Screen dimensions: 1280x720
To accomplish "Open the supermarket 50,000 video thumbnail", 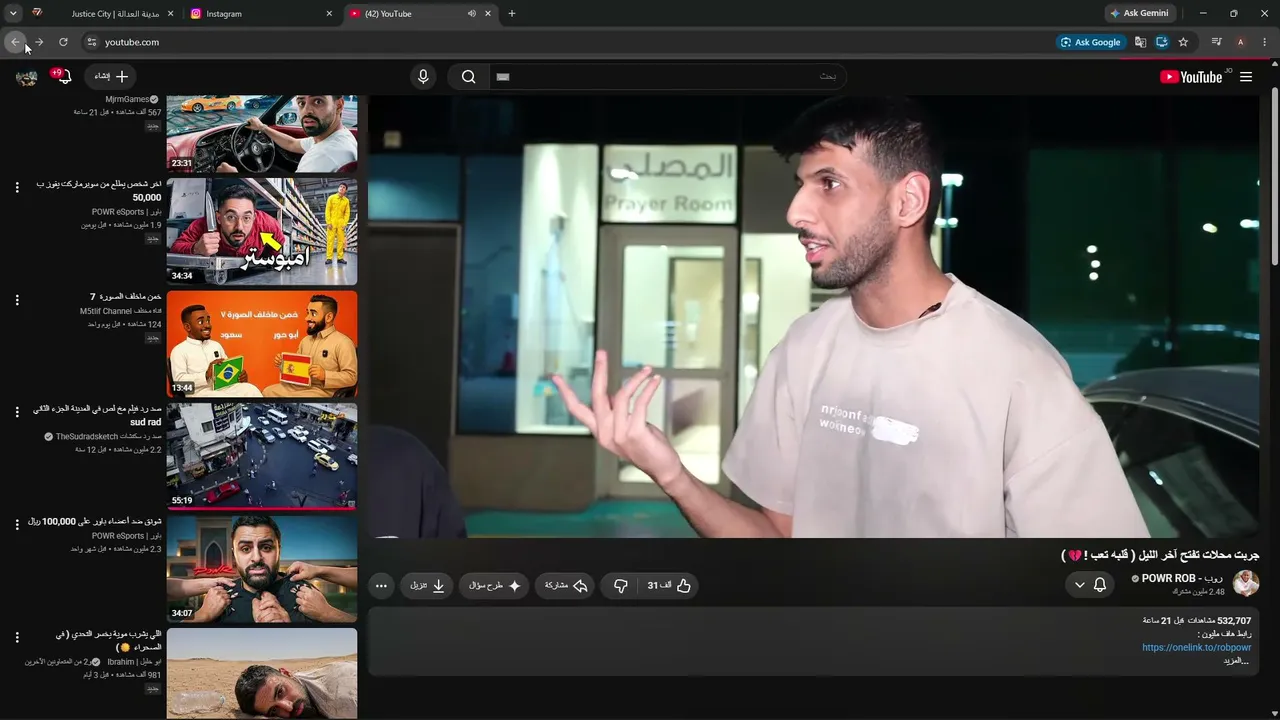I will pyautogui.click(x=262, y=232).
